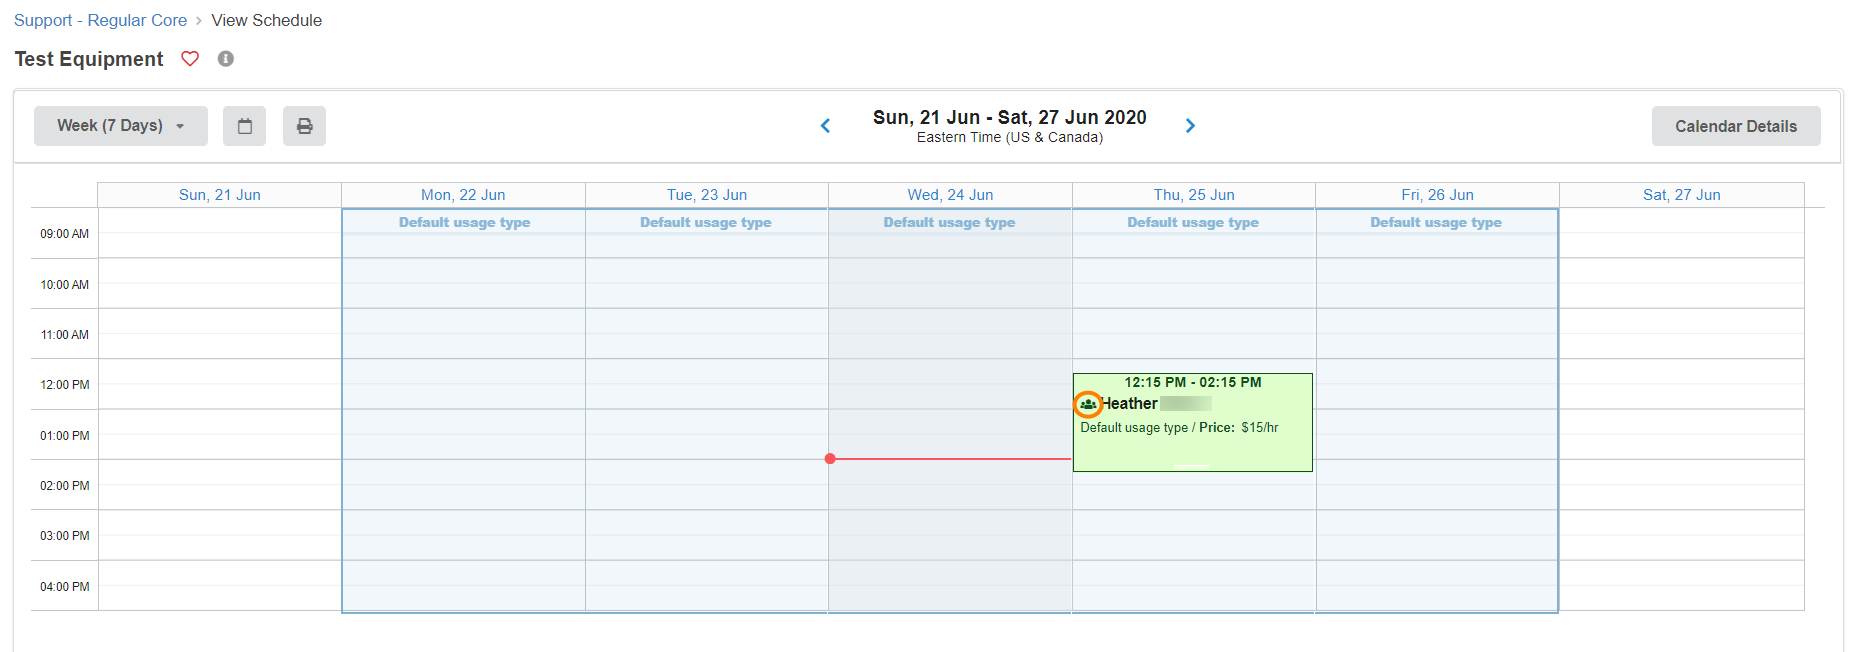The height and width of the screenshot is (652, 1855).
Task: Navigate to Support - Regular Core breadcrumb
Action: click(x=100, y=20)
